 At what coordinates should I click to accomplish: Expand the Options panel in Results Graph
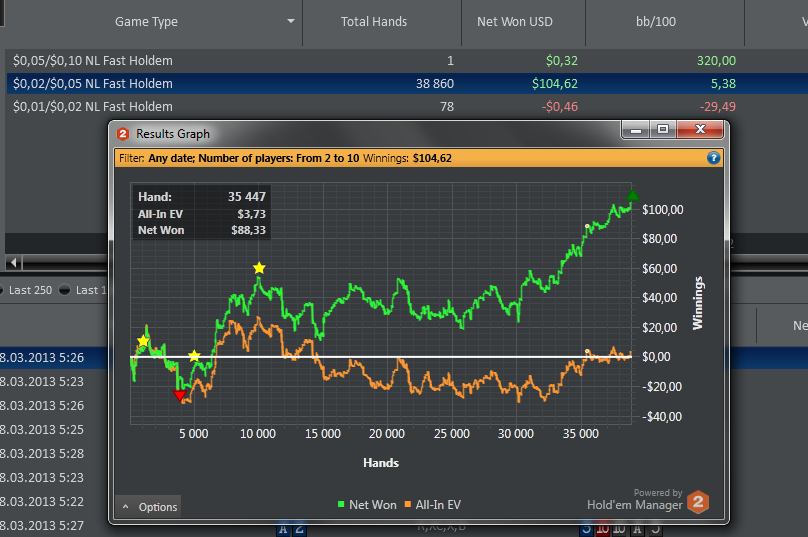click(148, 507)
